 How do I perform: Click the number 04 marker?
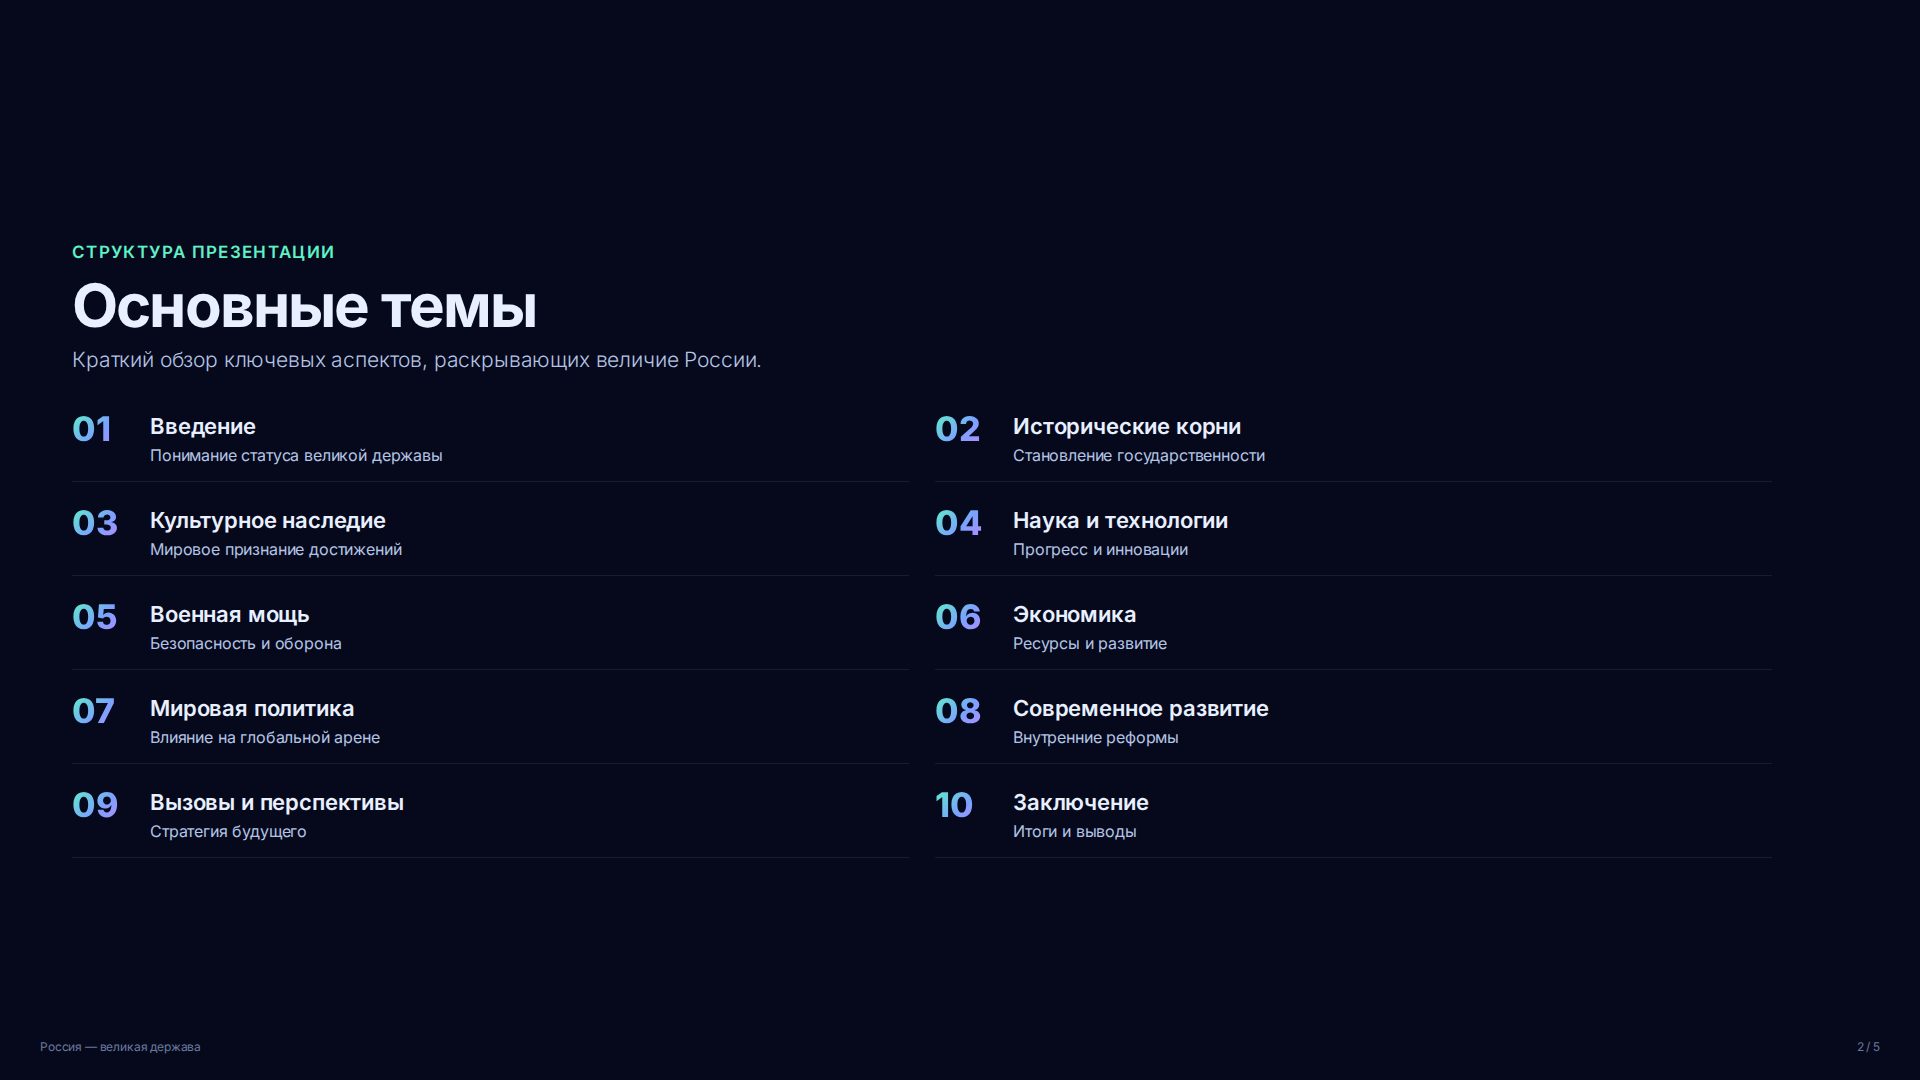tap(958, 523)
